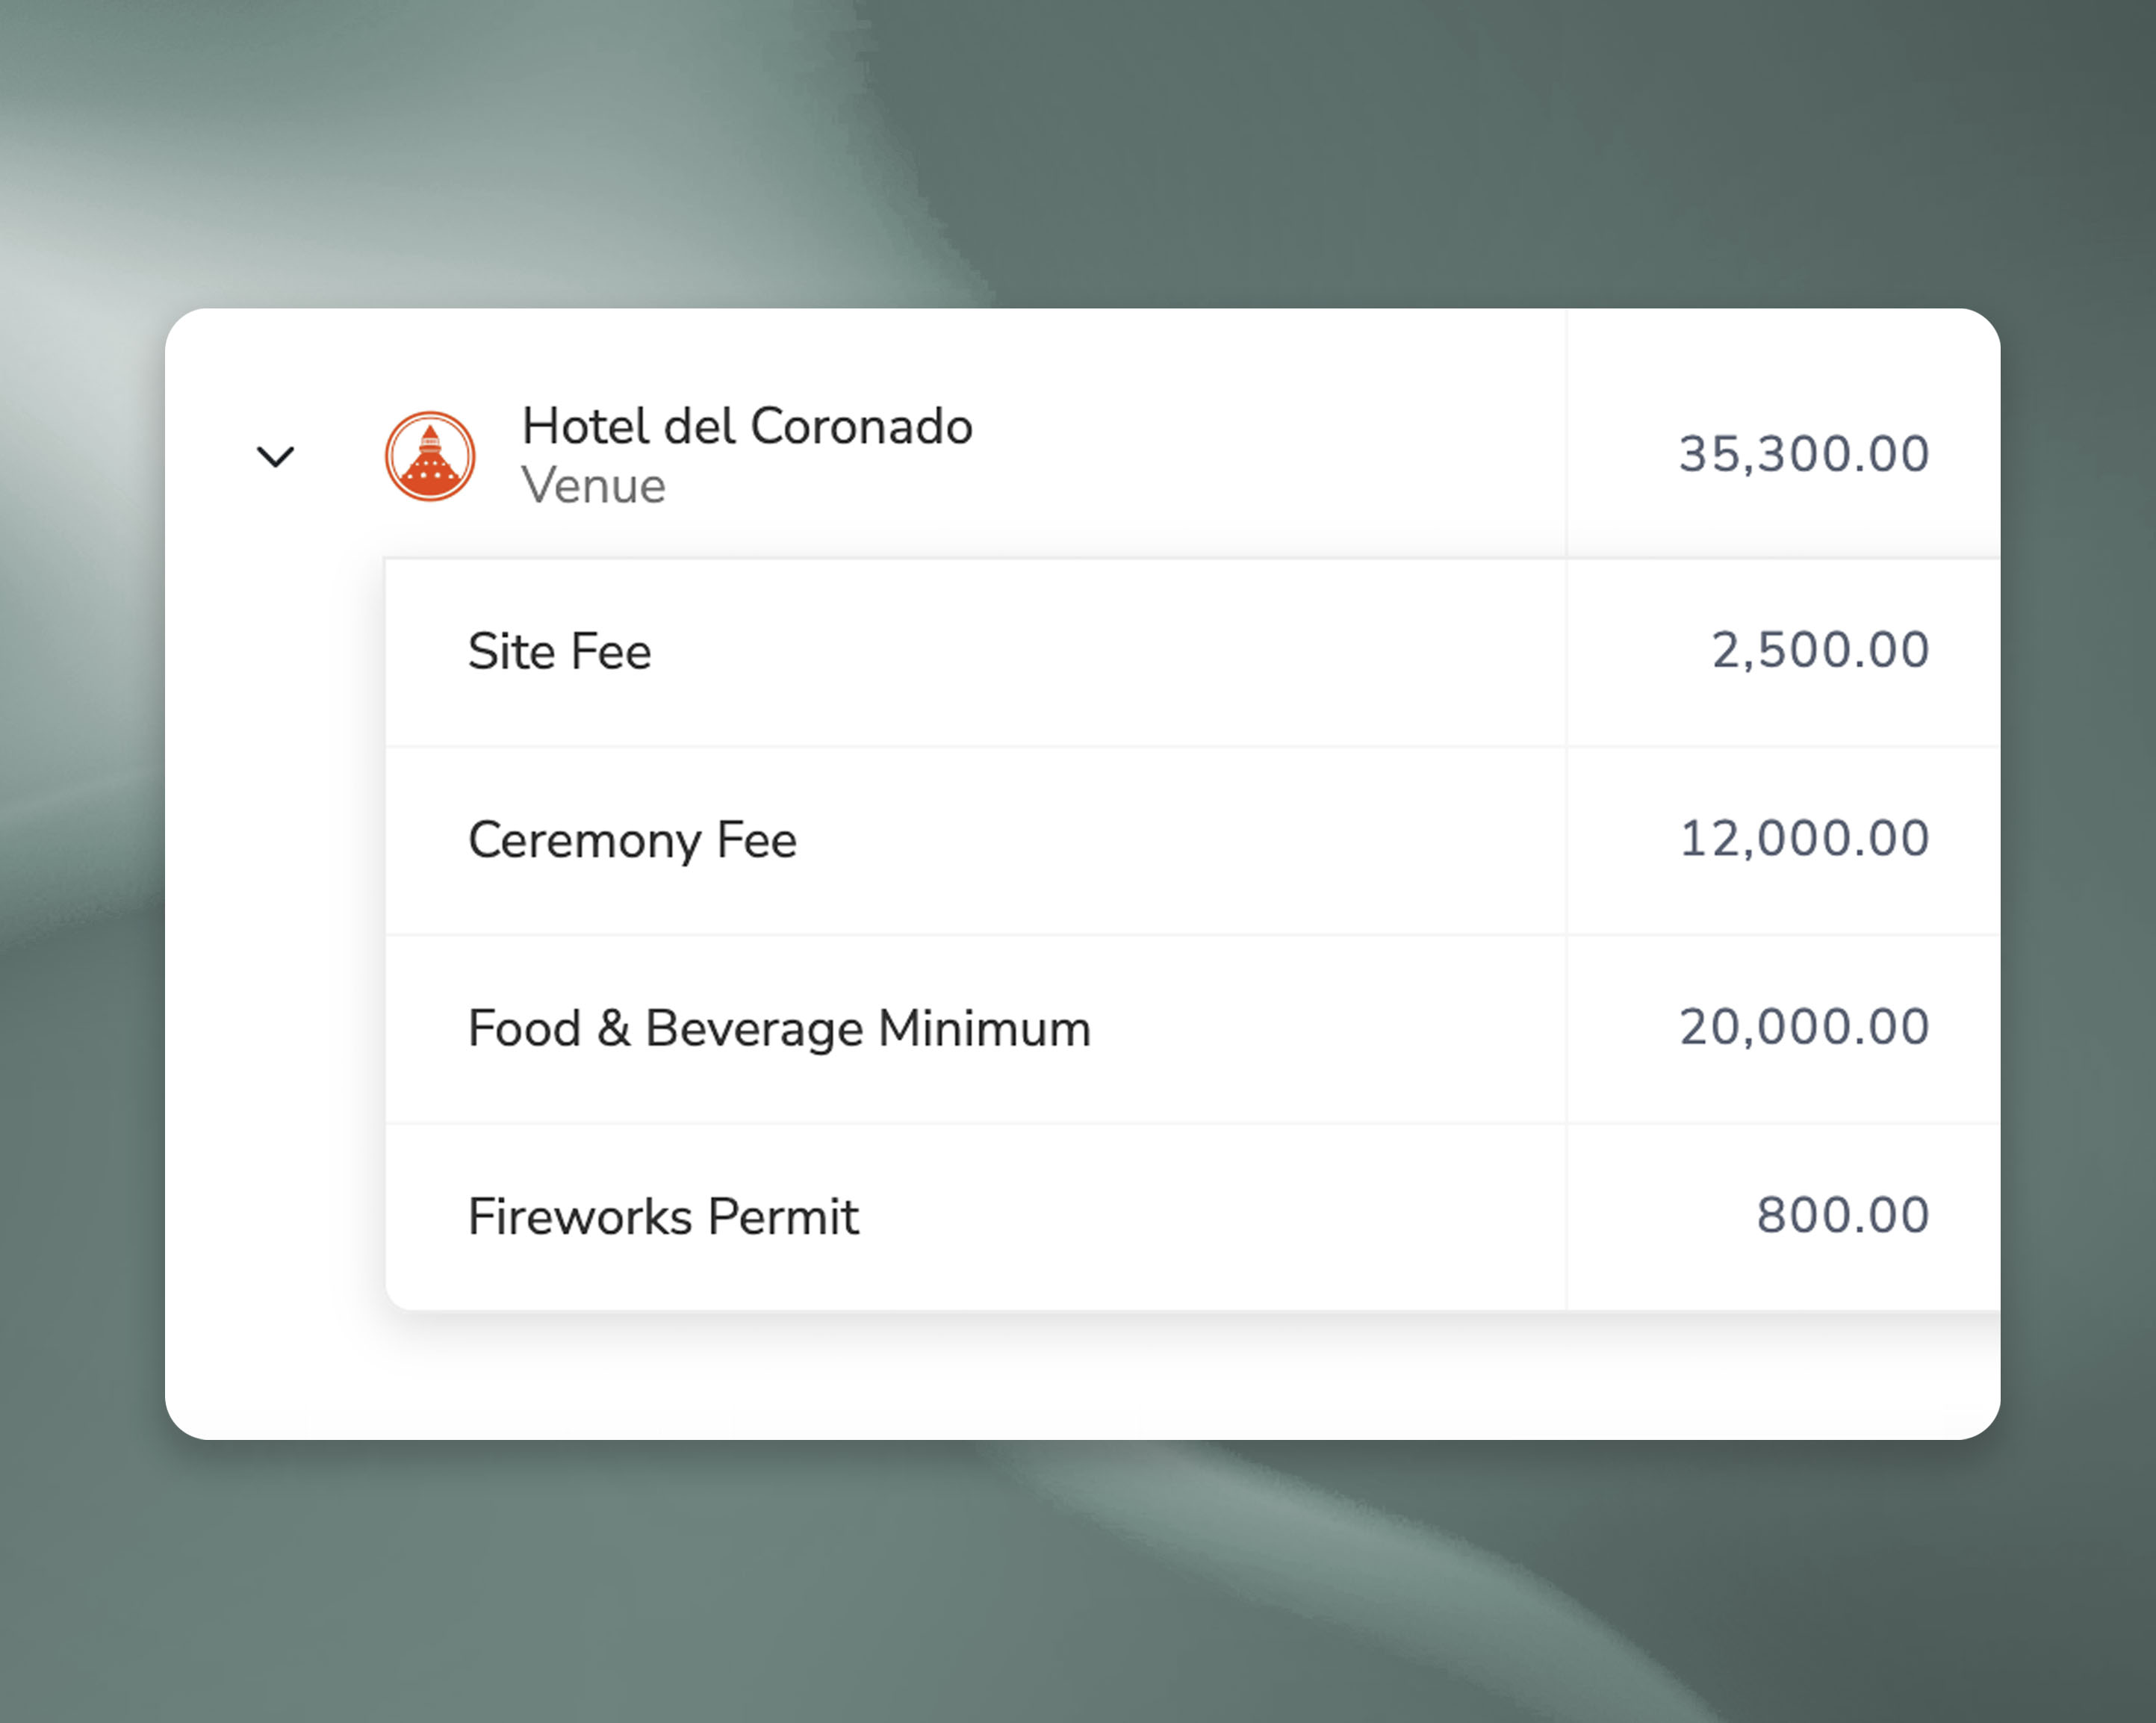Click the Hotel del Coronado logo icon
The height and width of the screenshot is (1723, 2156).
pos(430,457)
